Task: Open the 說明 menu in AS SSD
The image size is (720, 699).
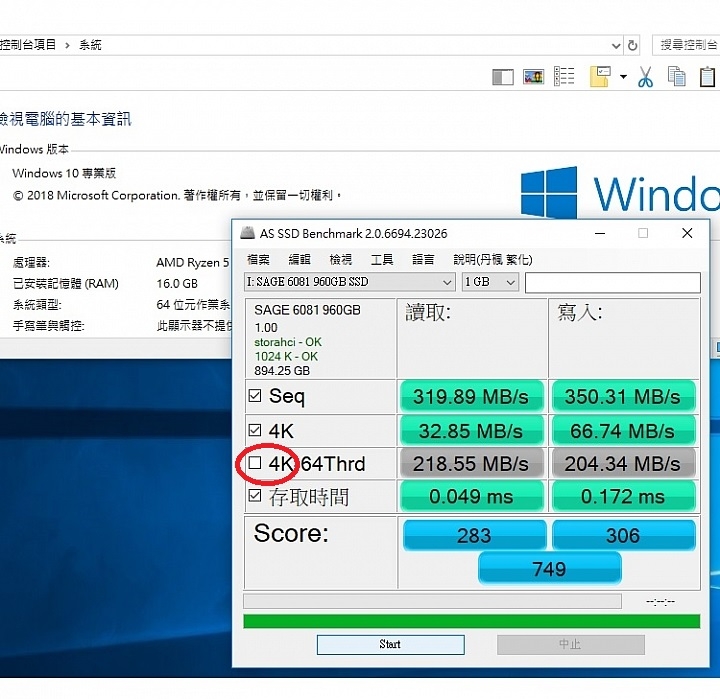Action: 493,259
